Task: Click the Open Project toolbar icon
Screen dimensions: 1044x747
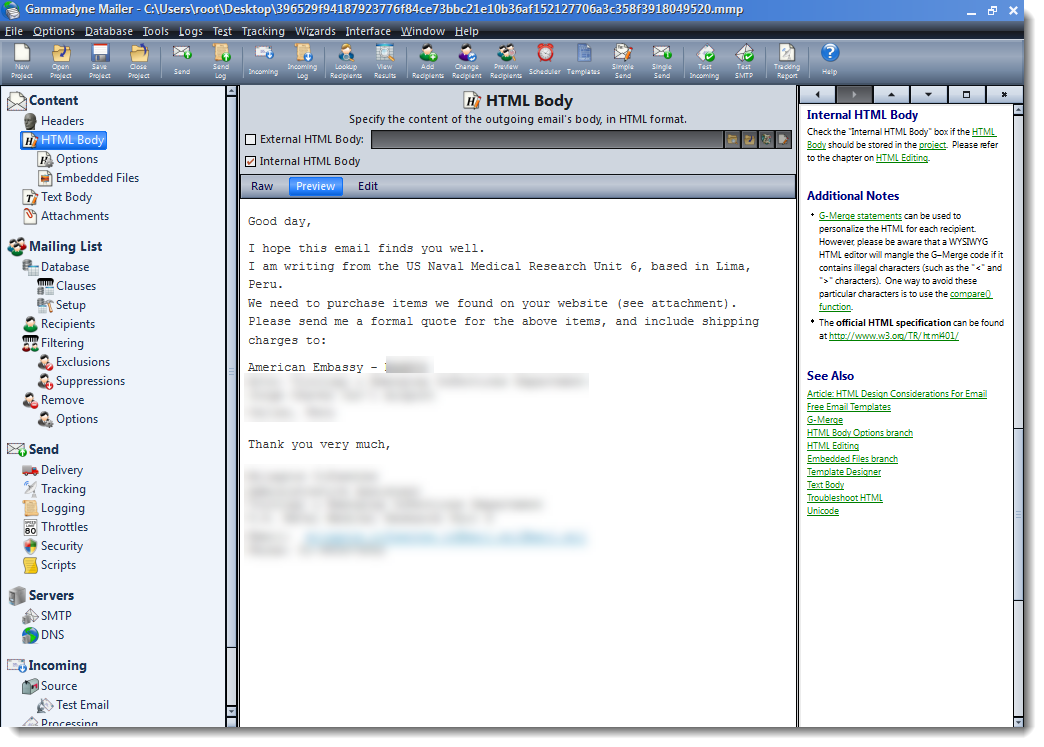Action: click(61, 61)
